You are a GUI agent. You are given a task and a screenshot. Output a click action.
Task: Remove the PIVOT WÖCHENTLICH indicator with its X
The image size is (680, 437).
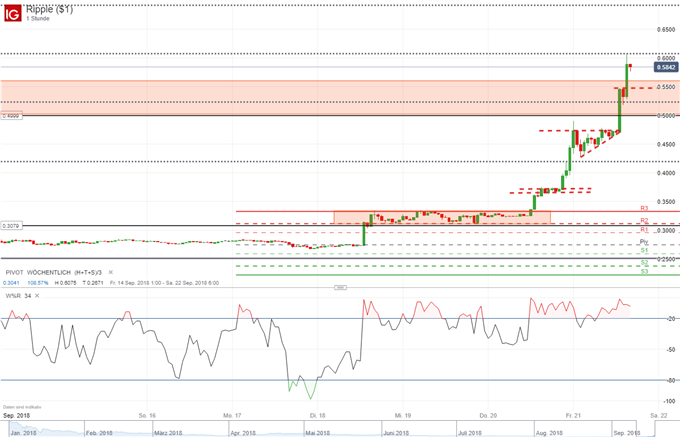(111, 272)
